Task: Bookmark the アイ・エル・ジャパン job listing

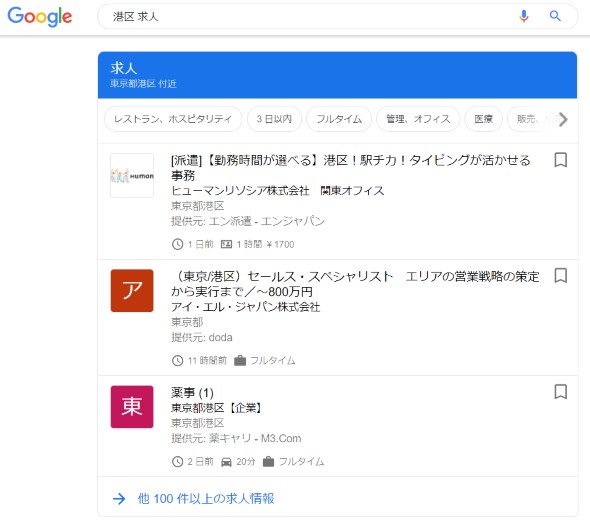Action: [x=560, y=276]
